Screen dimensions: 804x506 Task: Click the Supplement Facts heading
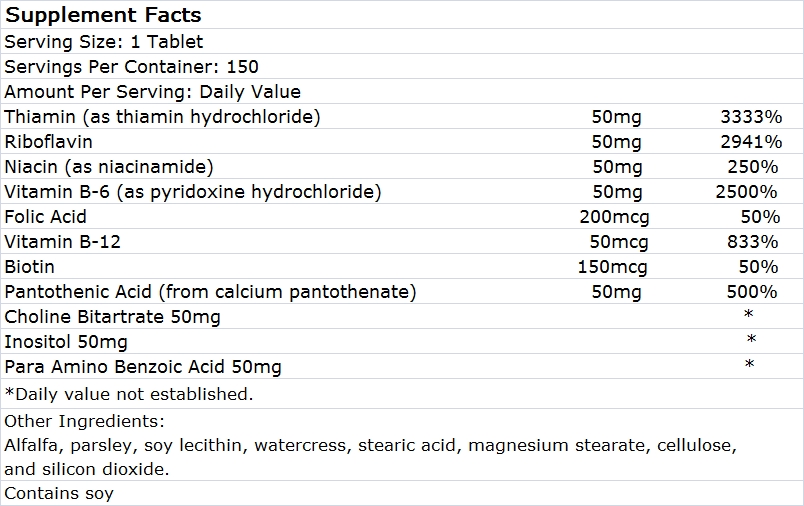pyautogui.click(x=103, y=15)
